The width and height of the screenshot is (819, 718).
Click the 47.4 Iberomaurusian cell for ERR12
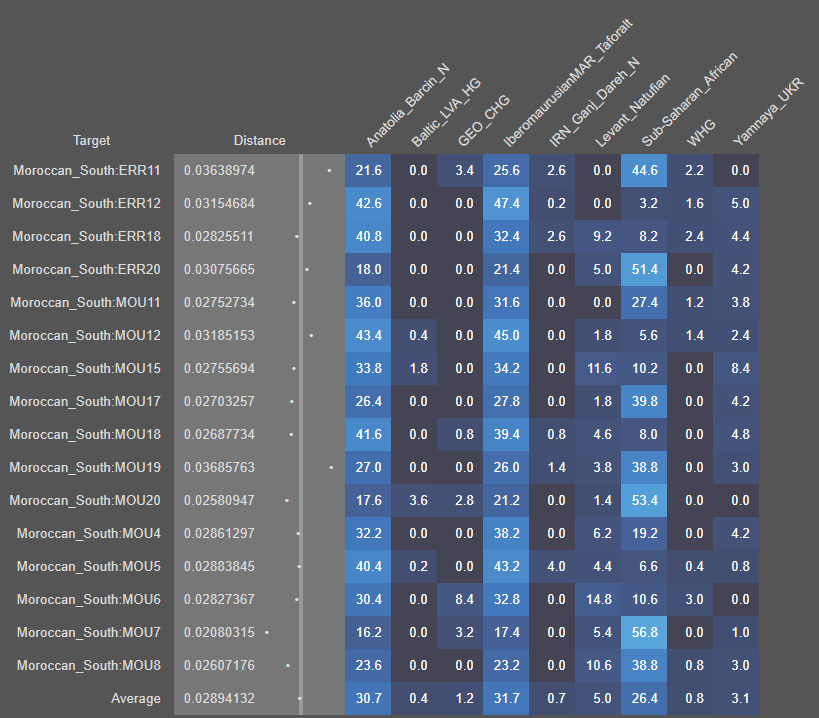[506, 204]
